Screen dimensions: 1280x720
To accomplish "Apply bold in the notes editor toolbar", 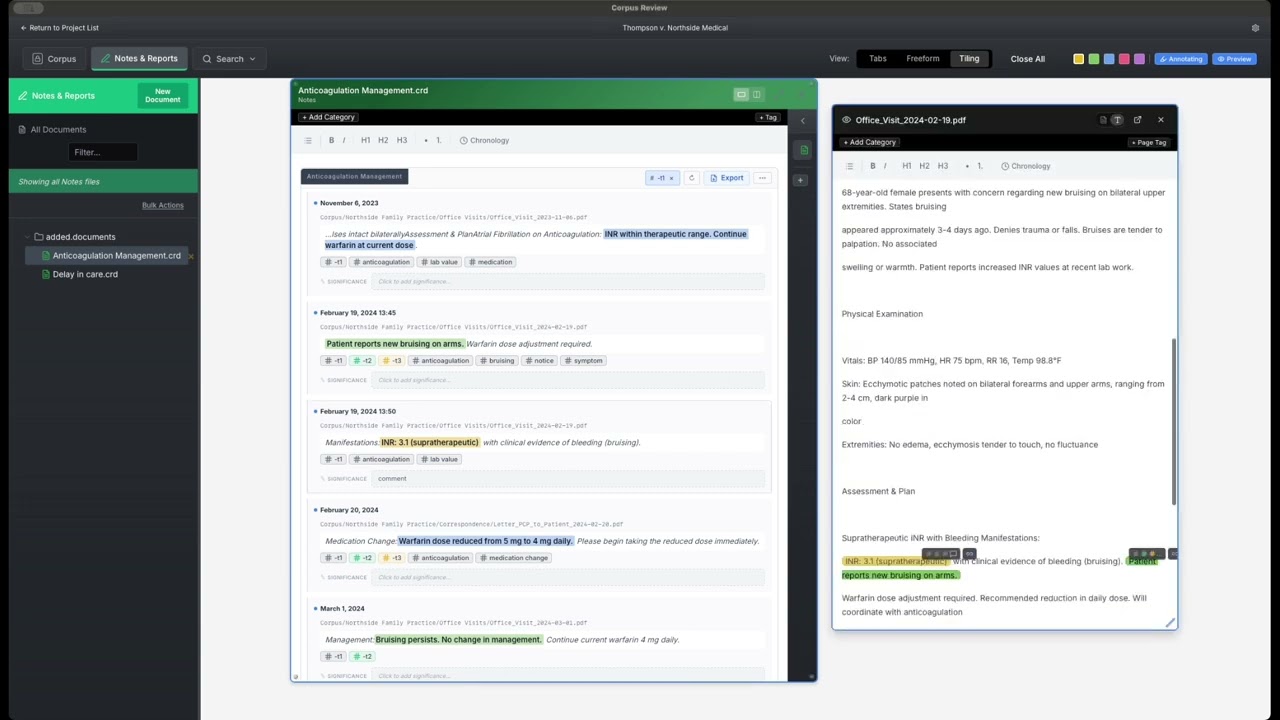I will tap(331, 140).
